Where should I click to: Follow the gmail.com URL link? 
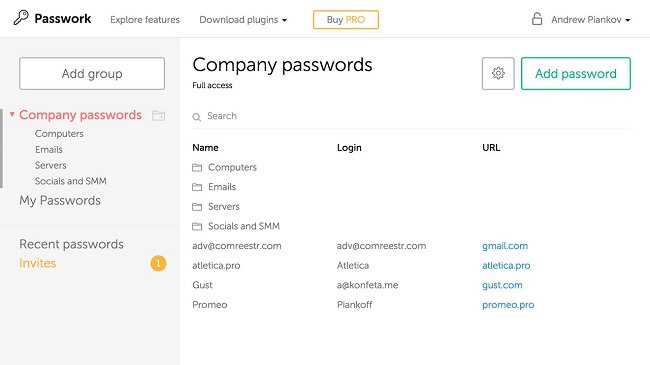click(505, 246)
